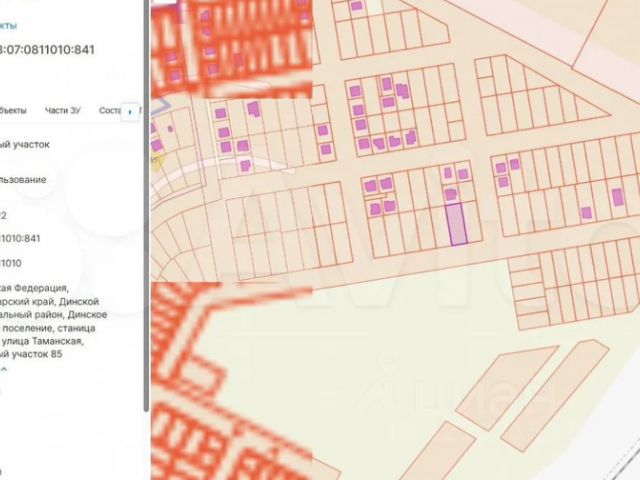Select the highlighted purple parcel on the map

click(x=457, y=224)
